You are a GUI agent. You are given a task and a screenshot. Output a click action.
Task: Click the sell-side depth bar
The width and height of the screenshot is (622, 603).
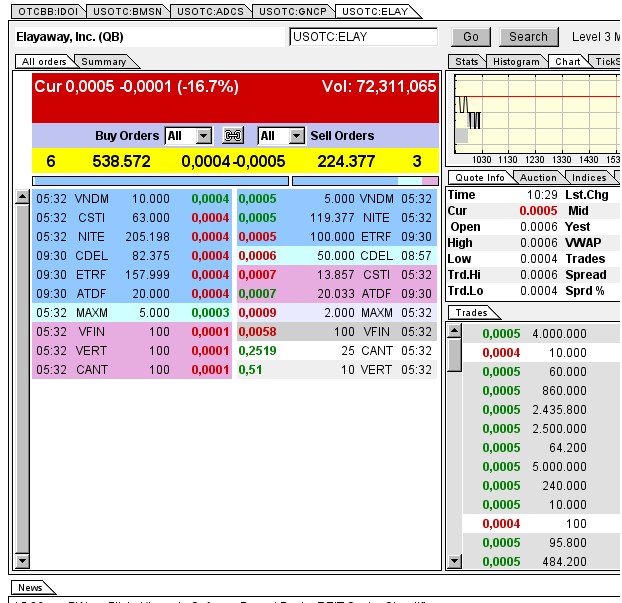(365, 181)
